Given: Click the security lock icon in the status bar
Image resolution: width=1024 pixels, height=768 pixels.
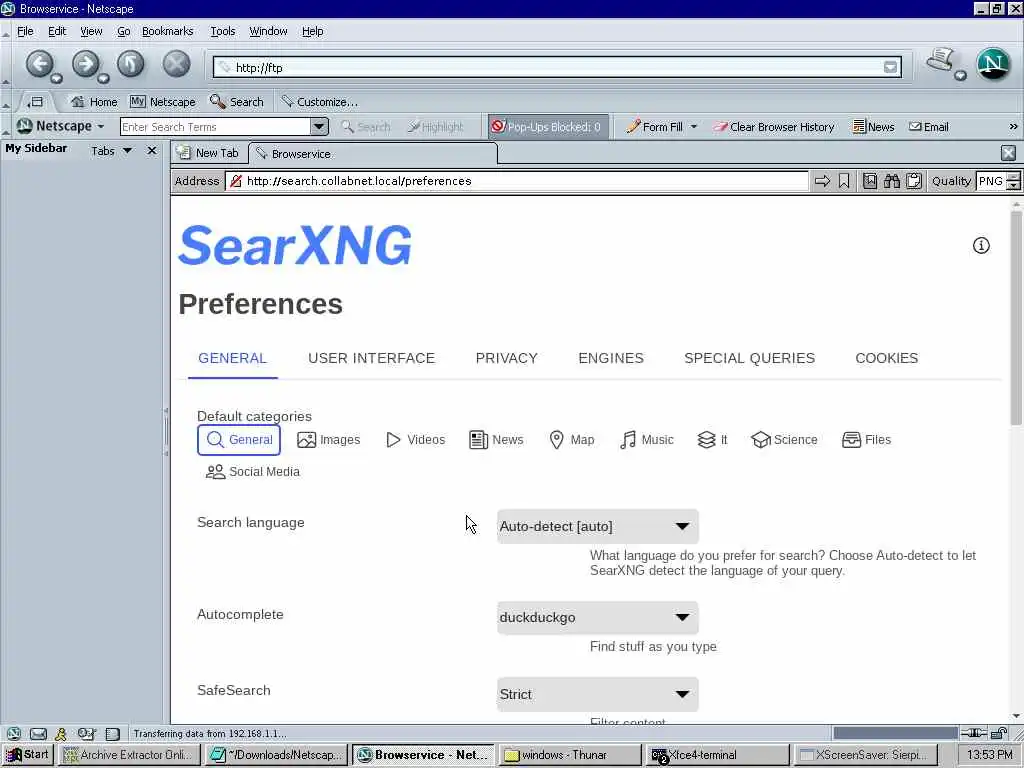Looking at the screenshot, I should click(x=999, y=733).
